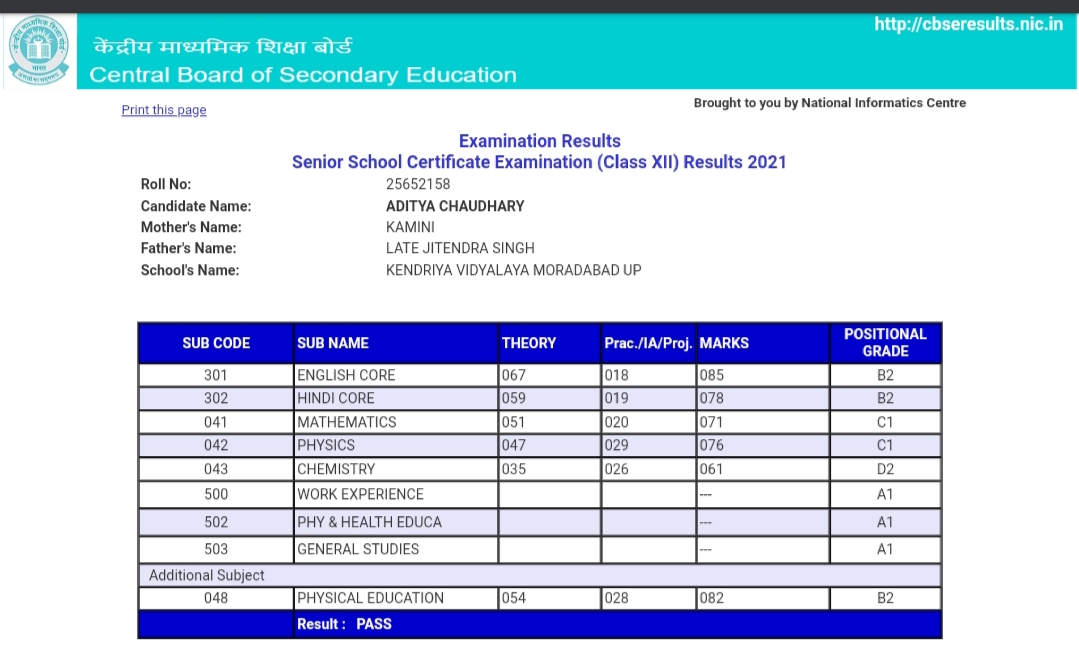Click sub code 302
The height and width of the screenshot is (671, 1079).
[216, 398]
